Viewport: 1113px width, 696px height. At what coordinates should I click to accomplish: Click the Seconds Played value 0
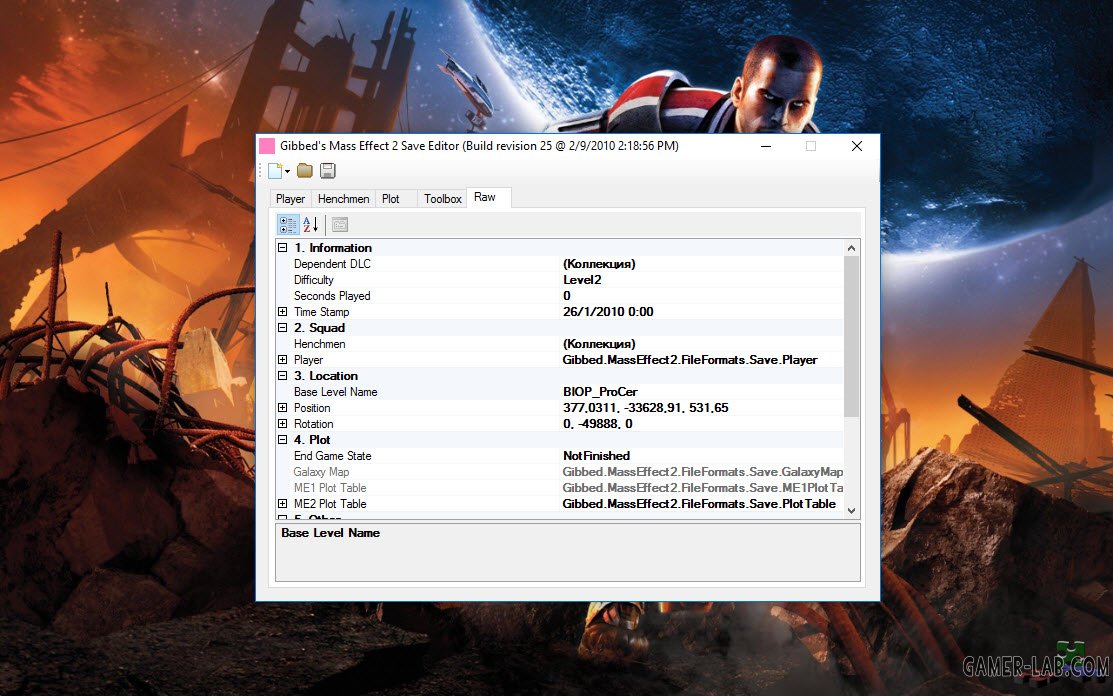(x=566, y=296)
